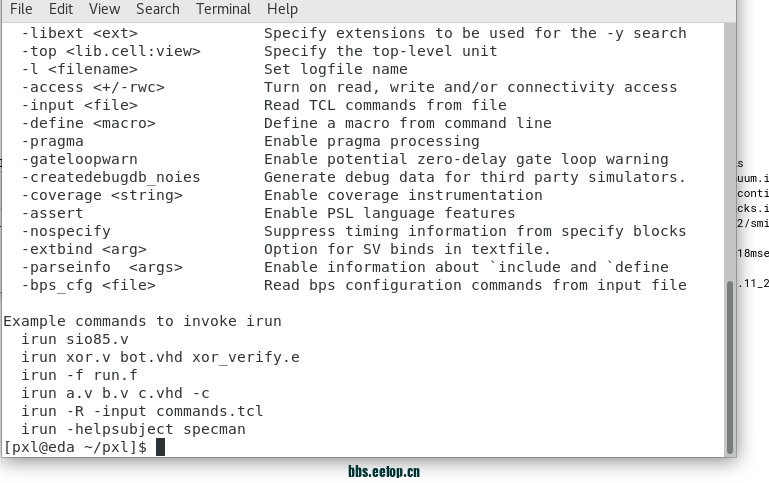769x483 pixels.
Task: Open the View menu
Action: [104, 9]
